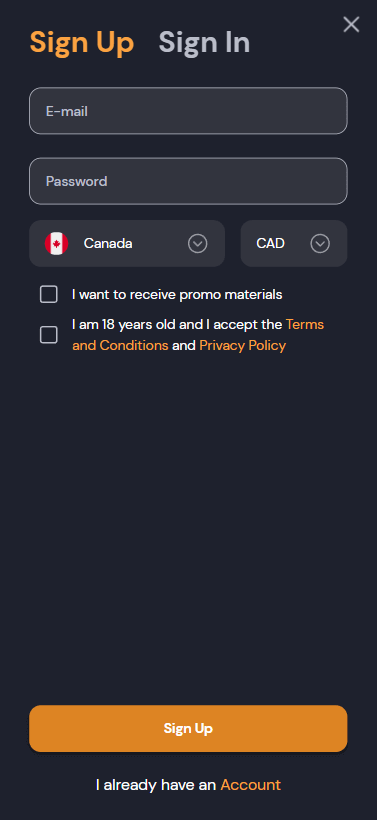The height and width of the screenshot is (820, 377).
Task: Expand currency list via chevron beside CAD
Action: pyautogui.click(x=320, y=243)
